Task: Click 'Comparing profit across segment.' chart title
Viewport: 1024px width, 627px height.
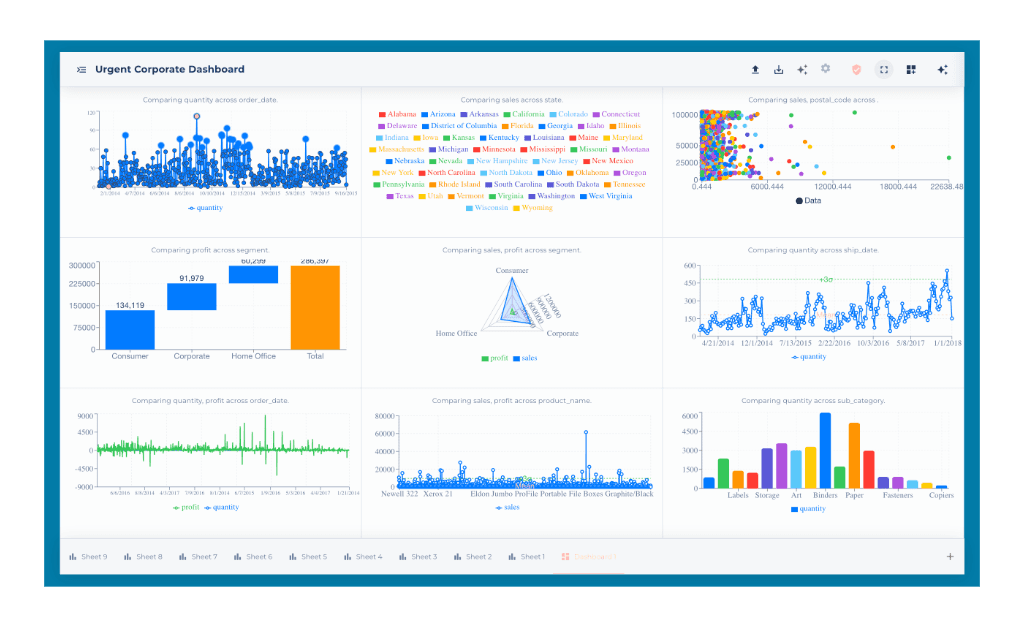Action: 210,250
